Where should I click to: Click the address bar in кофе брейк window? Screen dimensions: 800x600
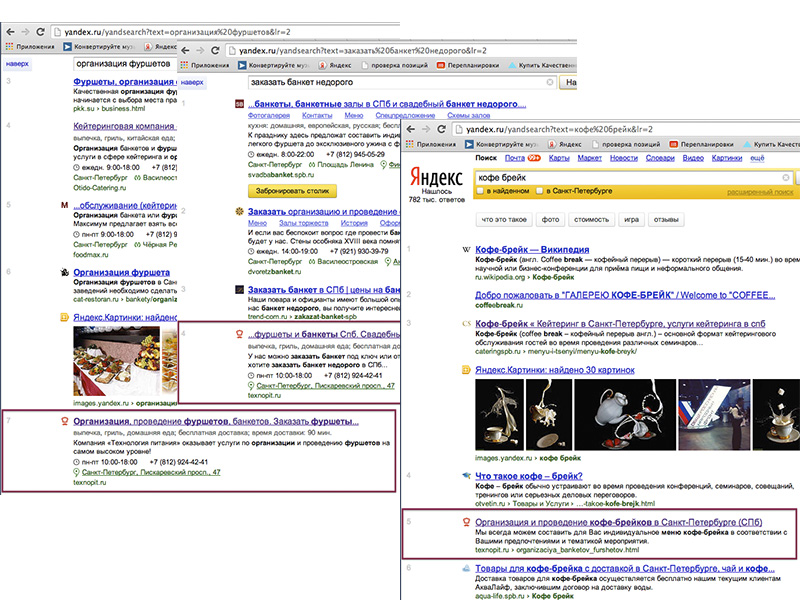point(628,129)
